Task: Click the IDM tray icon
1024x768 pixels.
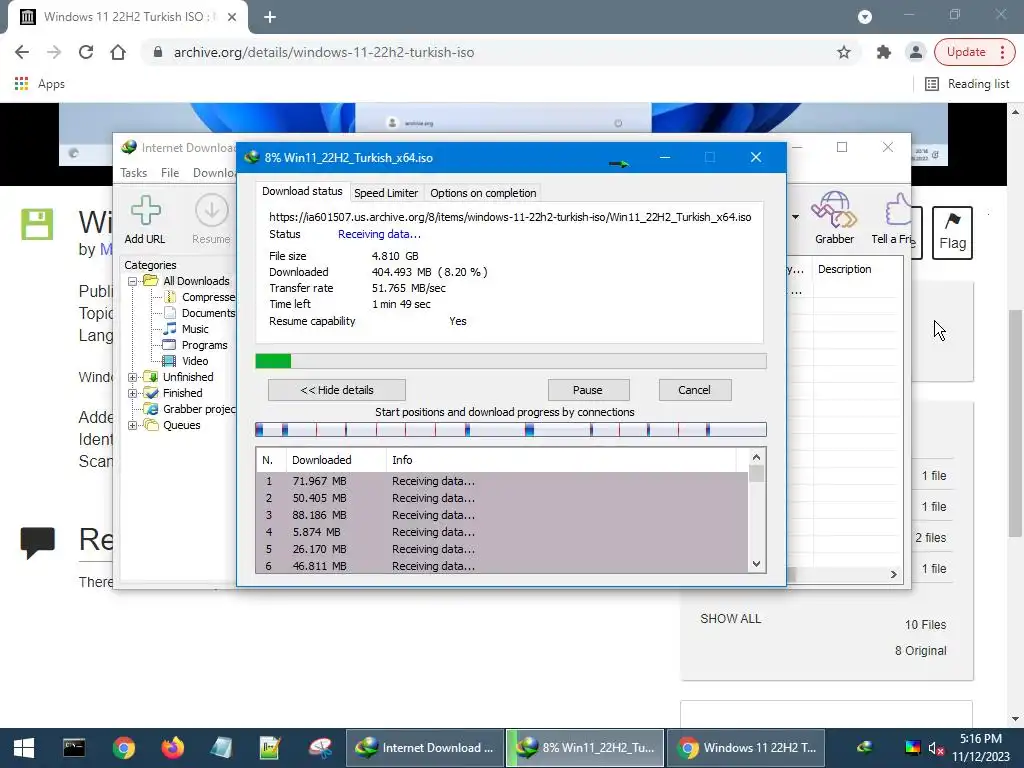Action: click(x=865, y=748)
